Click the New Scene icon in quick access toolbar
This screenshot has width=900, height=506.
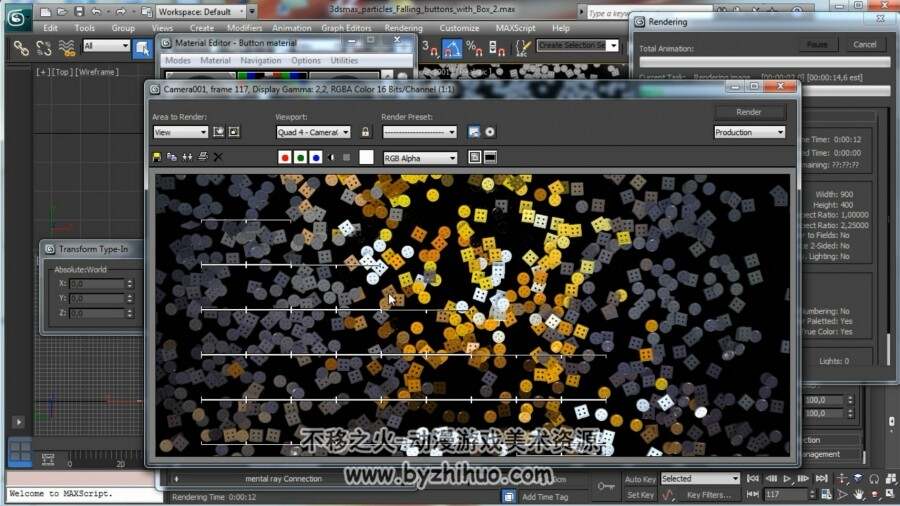tap(46, 11)
